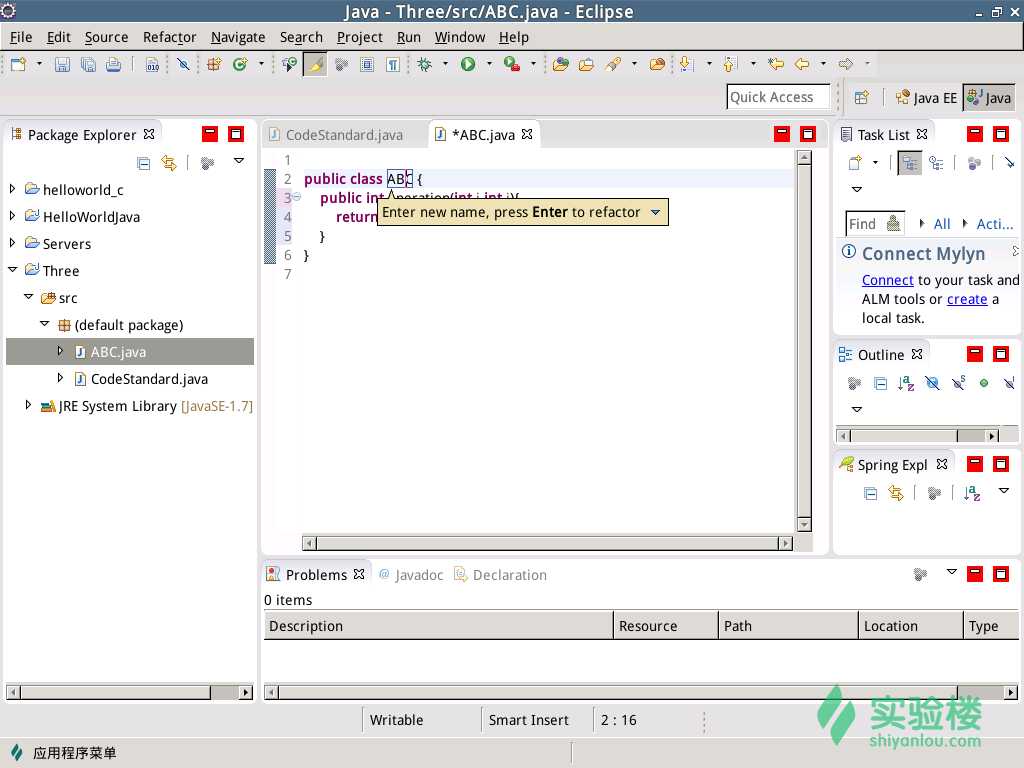Switch to the Javadoc tab
1024x768 pixels.
(x=411, y=575)
